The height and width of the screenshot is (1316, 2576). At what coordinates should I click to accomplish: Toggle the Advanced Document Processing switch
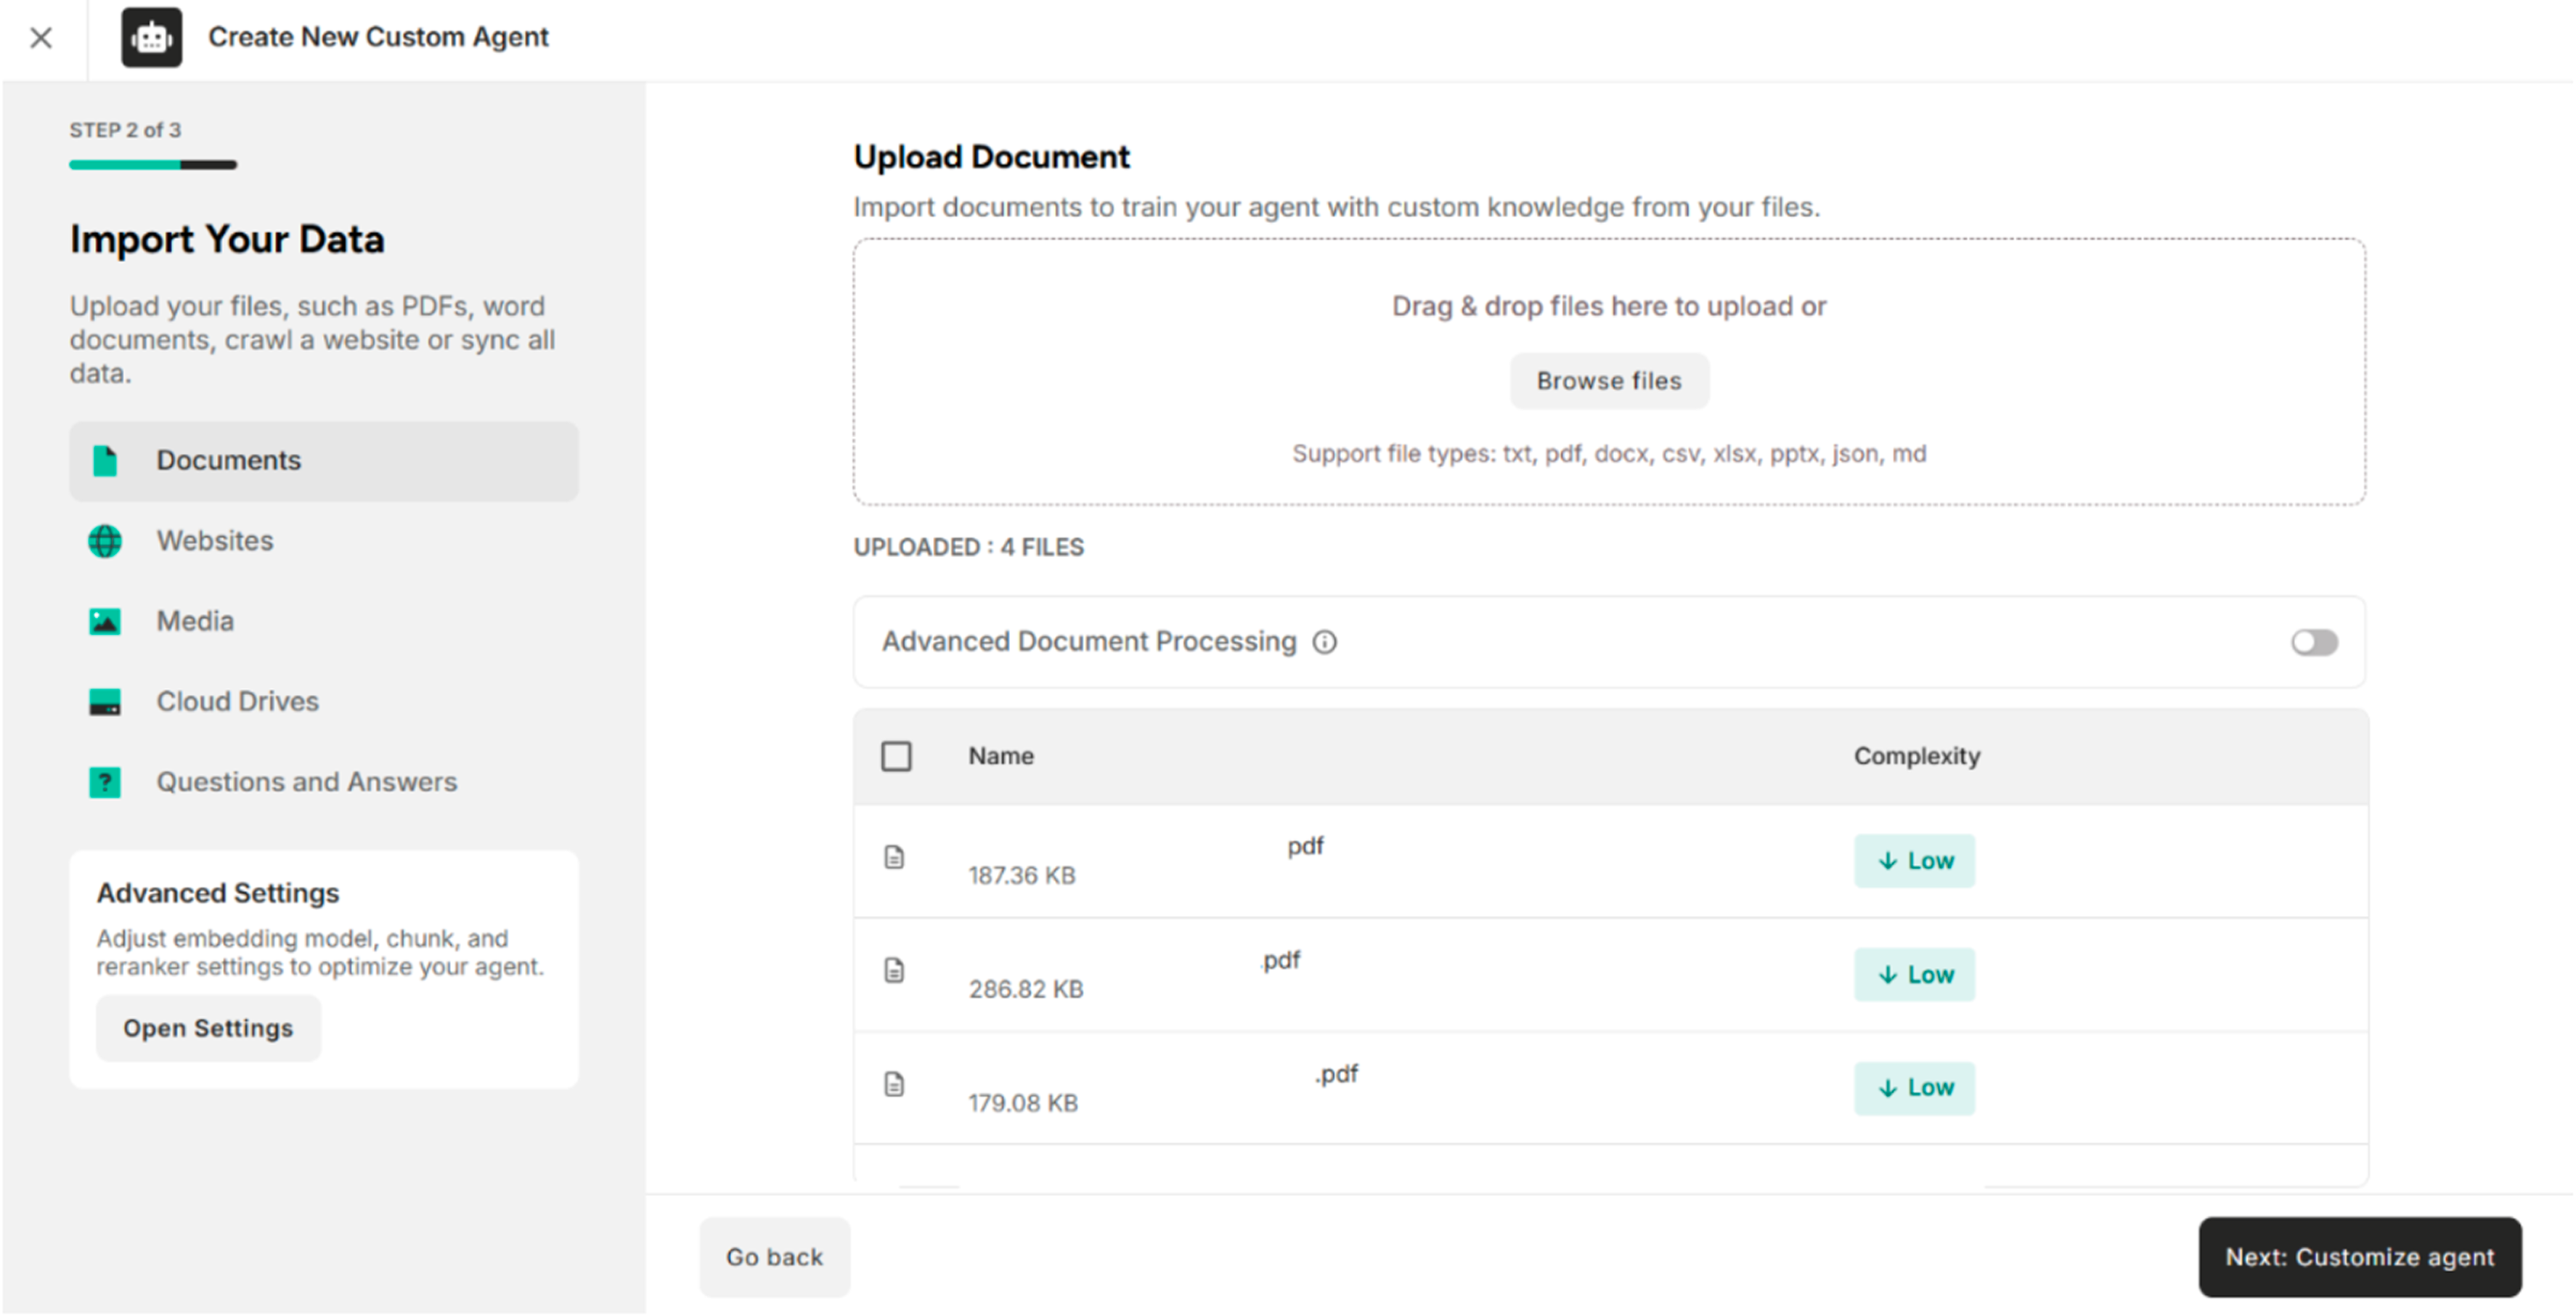click(x=2314, y=642)
